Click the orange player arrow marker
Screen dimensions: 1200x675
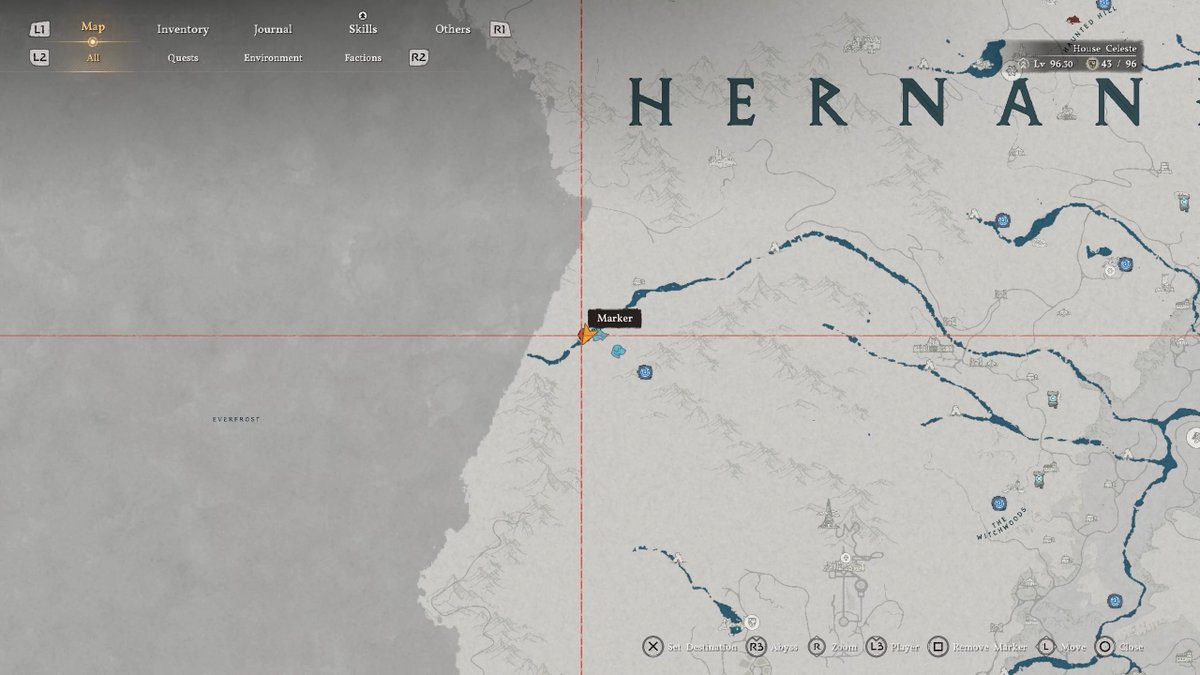(585, 334)
